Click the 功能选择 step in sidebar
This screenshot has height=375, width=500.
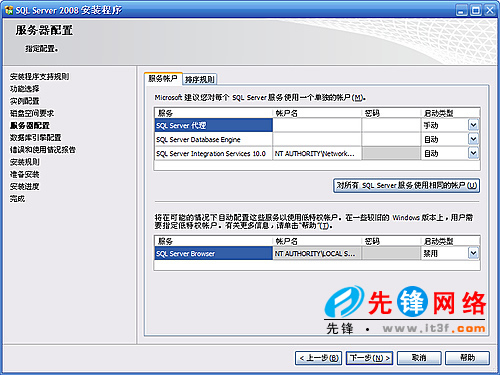[x=24, y=89]
